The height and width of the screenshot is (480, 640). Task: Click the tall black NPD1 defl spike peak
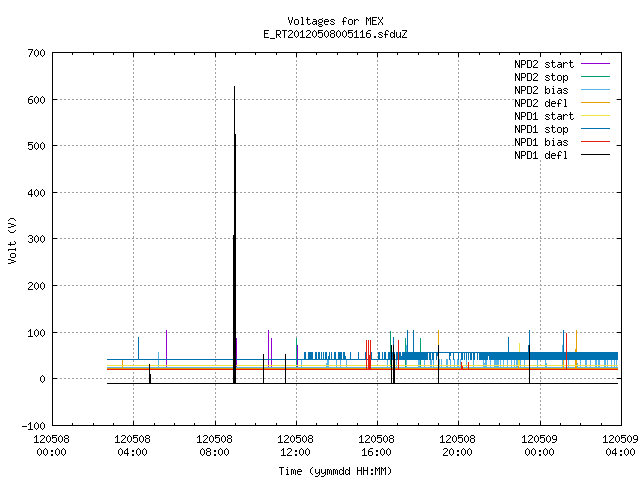tap(234, 87)
